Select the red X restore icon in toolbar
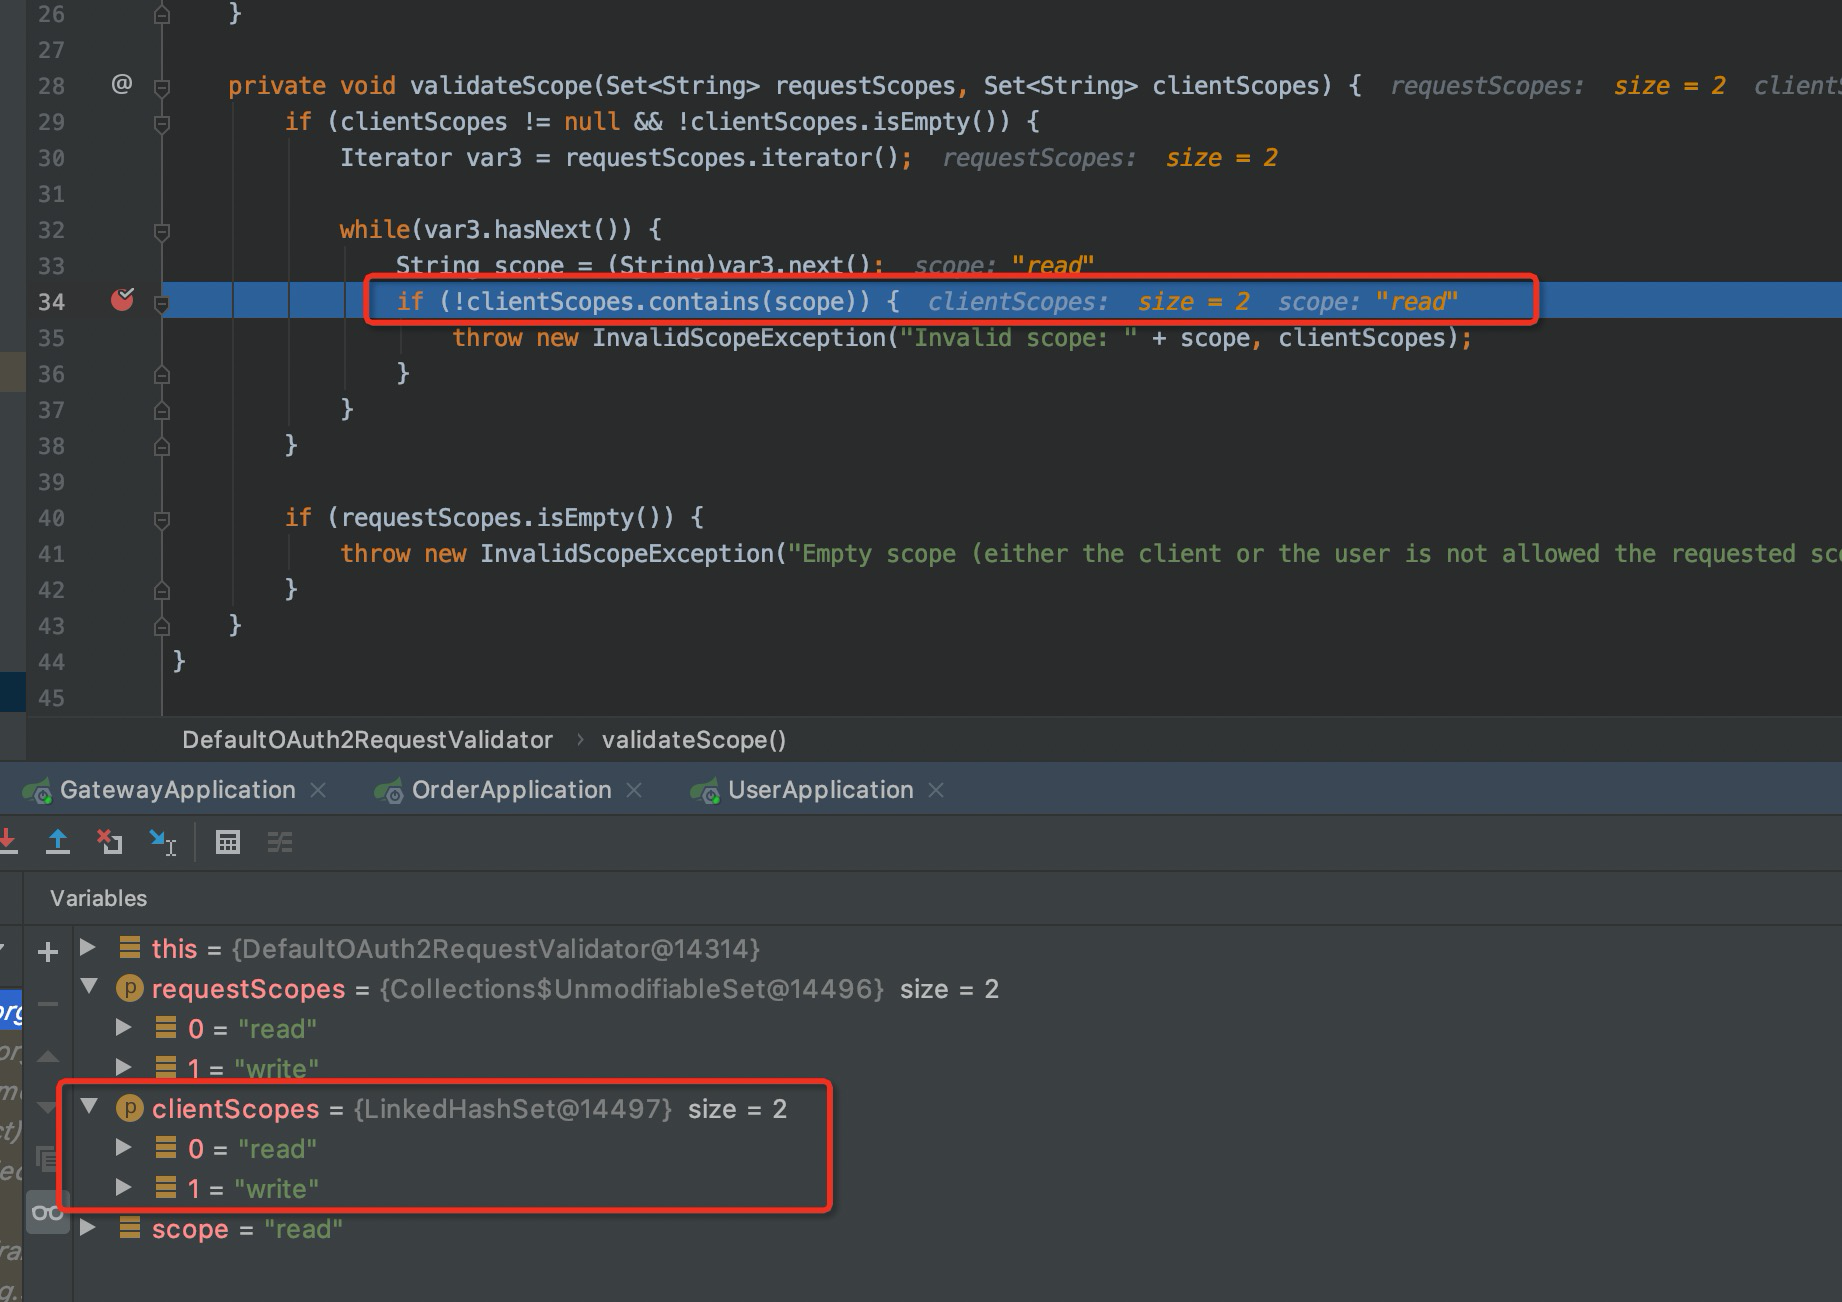The width and height of the screenshot is (1842, 1302). (x=109, y=842)
